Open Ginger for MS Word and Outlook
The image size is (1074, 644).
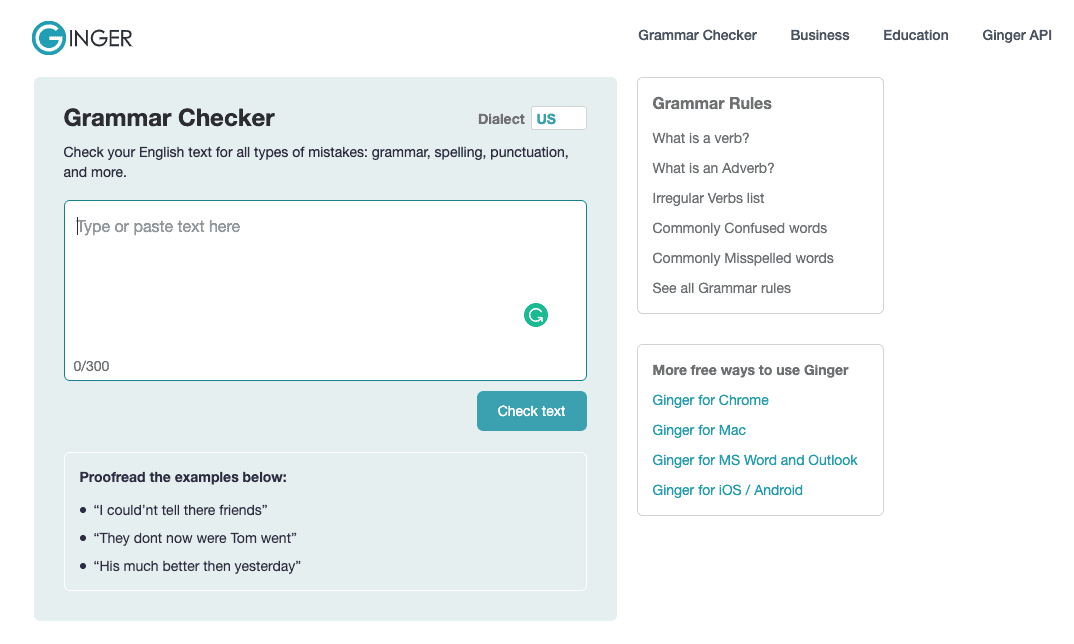pyautogui.click(x=754, y=460)
